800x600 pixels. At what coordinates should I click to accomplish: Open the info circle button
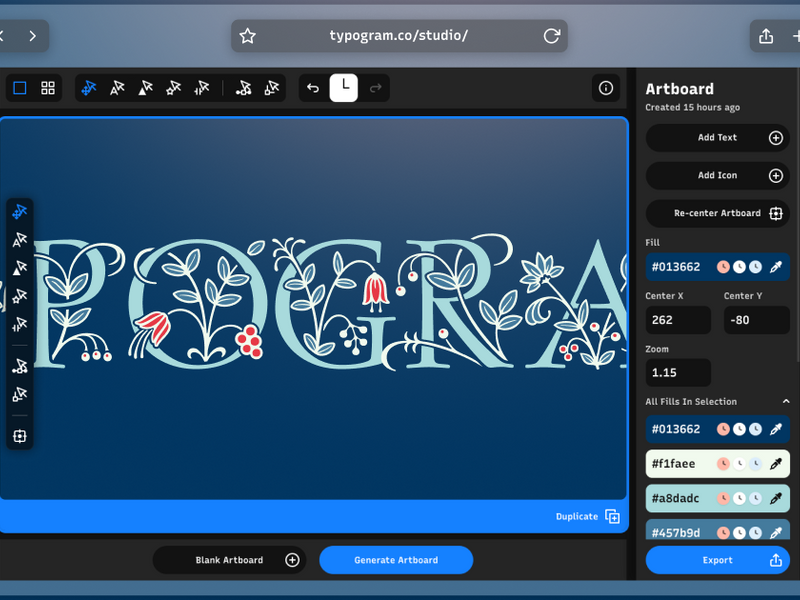[x=606, y=88]
